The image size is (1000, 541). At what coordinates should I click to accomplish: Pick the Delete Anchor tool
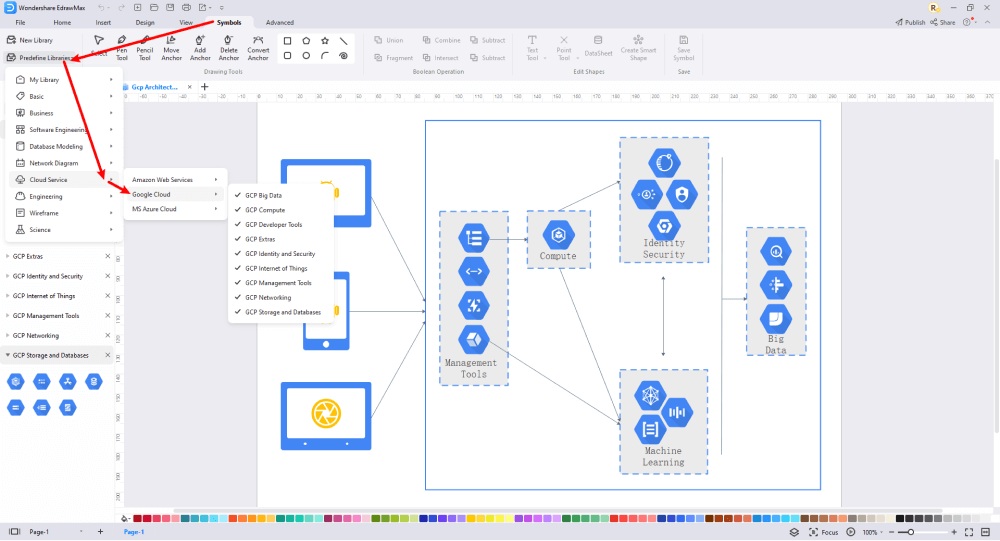(228, 48)
